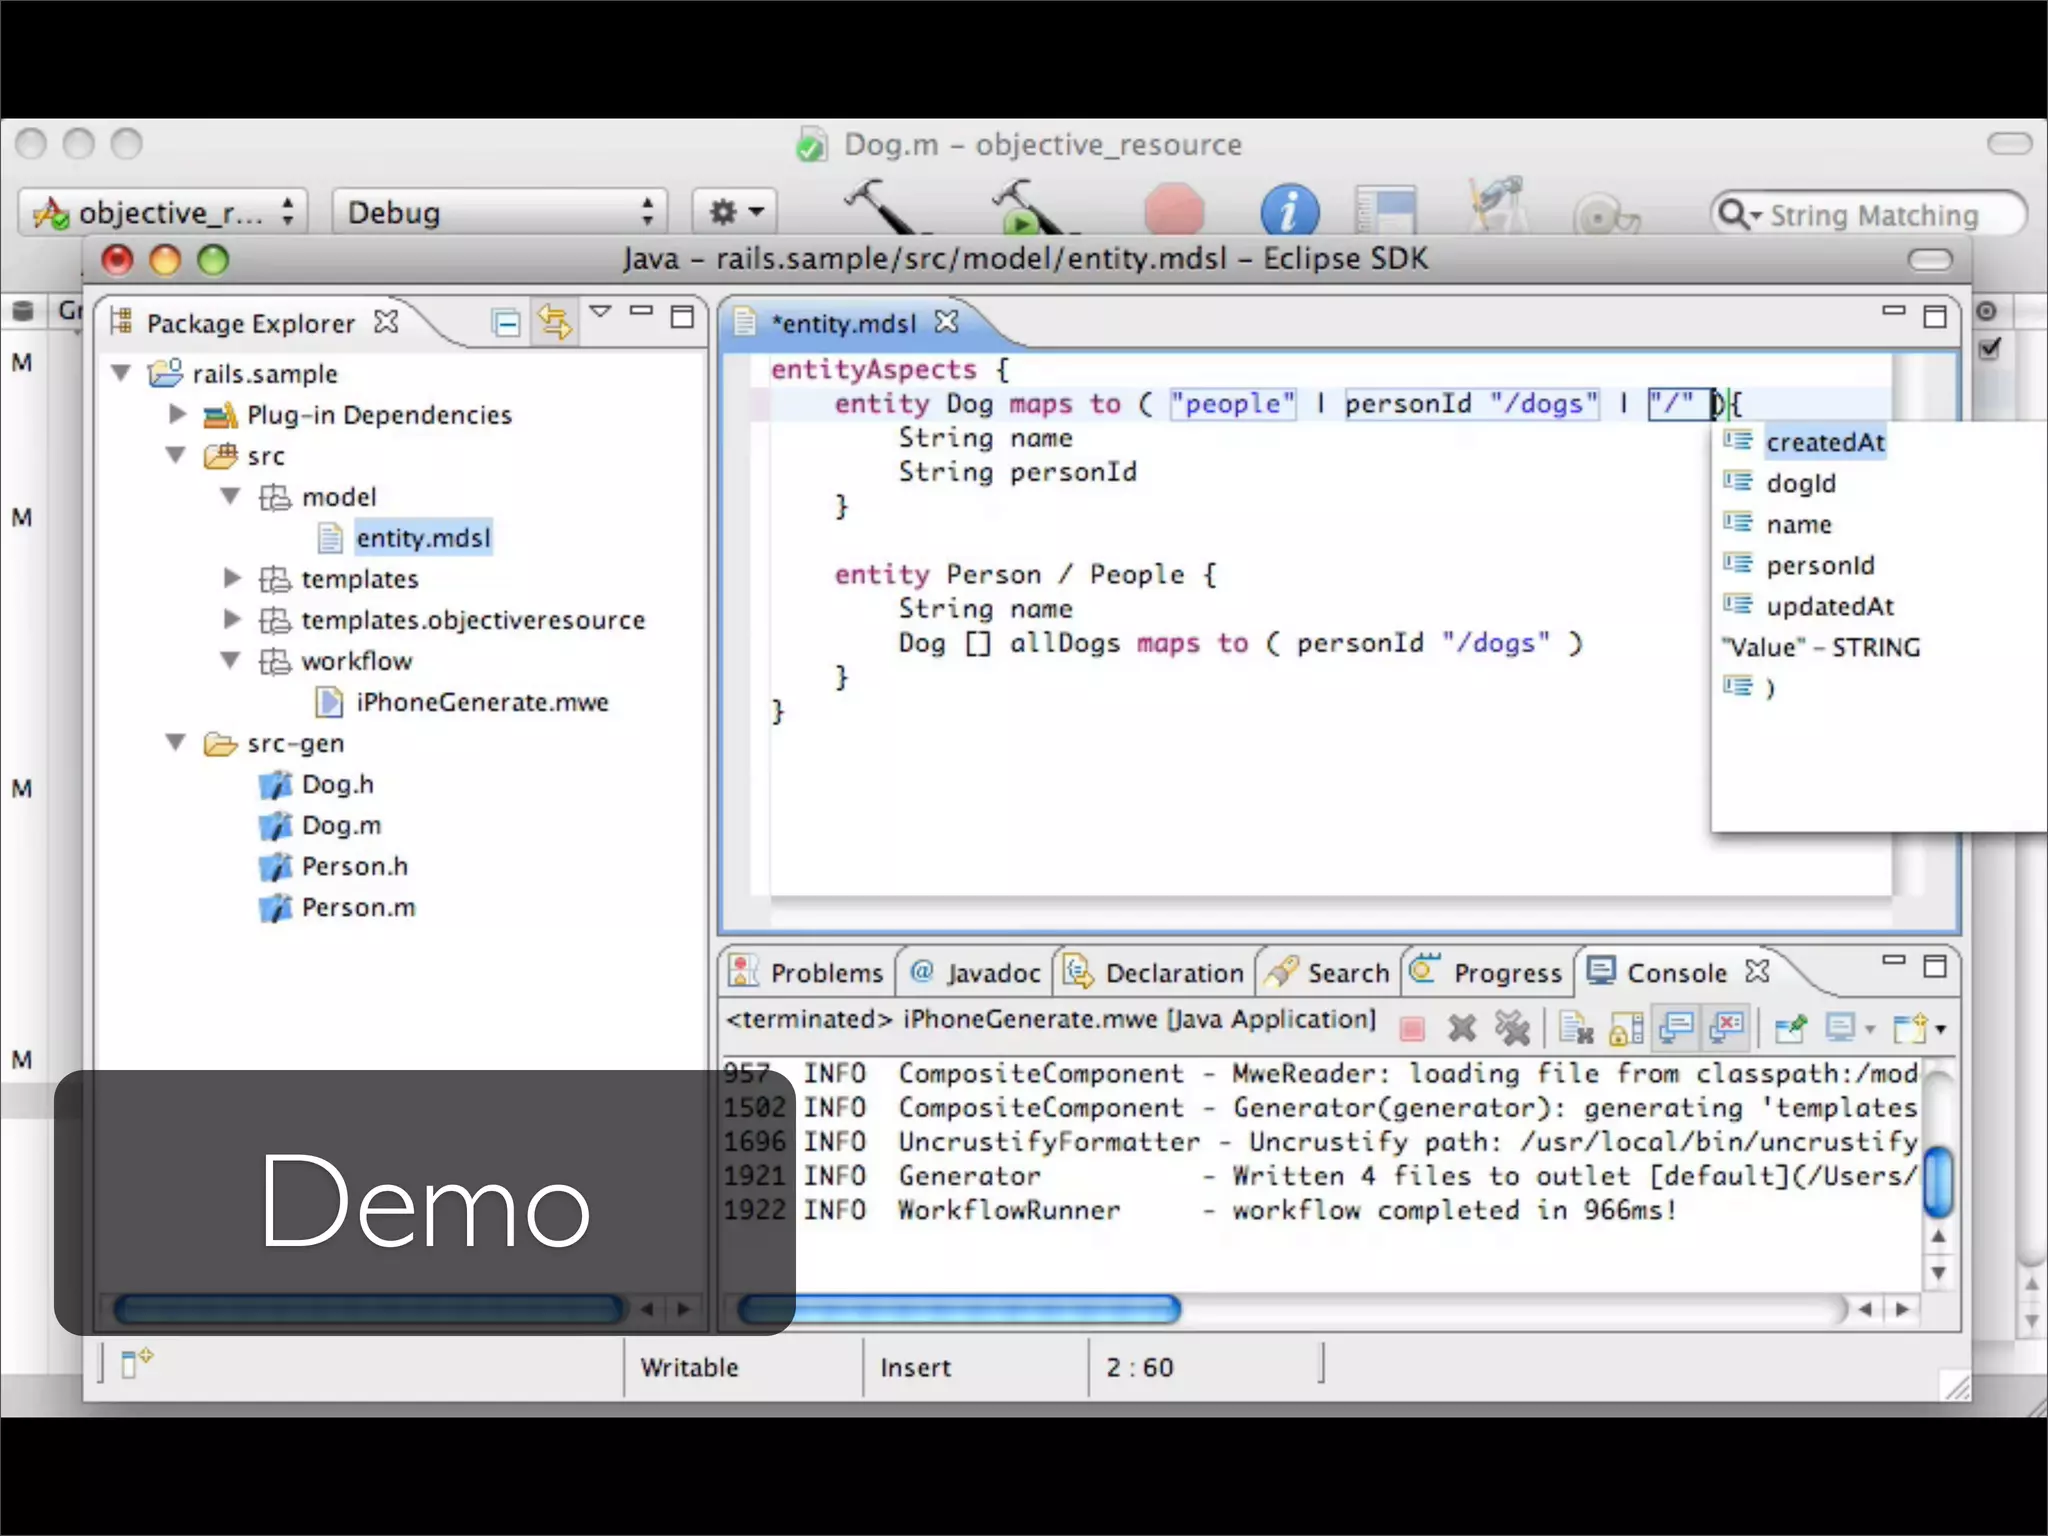2048x1536 pixels.
Task: Open the blue Info icon in Xcode
Action: (1289, 210)
